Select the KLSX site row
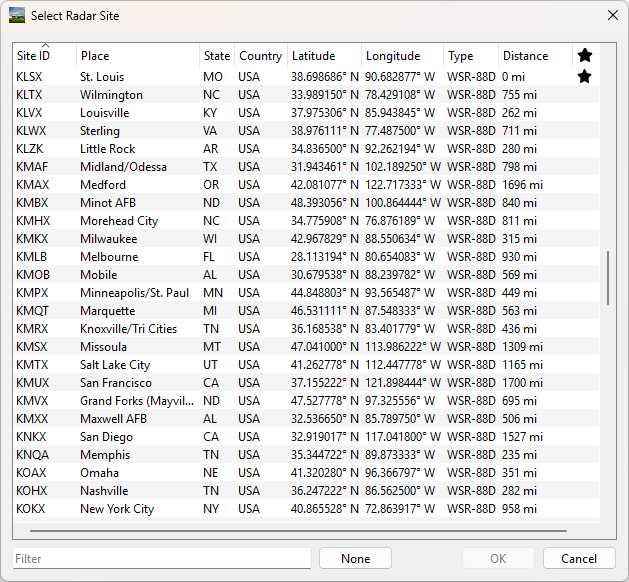 coord(306,77)
